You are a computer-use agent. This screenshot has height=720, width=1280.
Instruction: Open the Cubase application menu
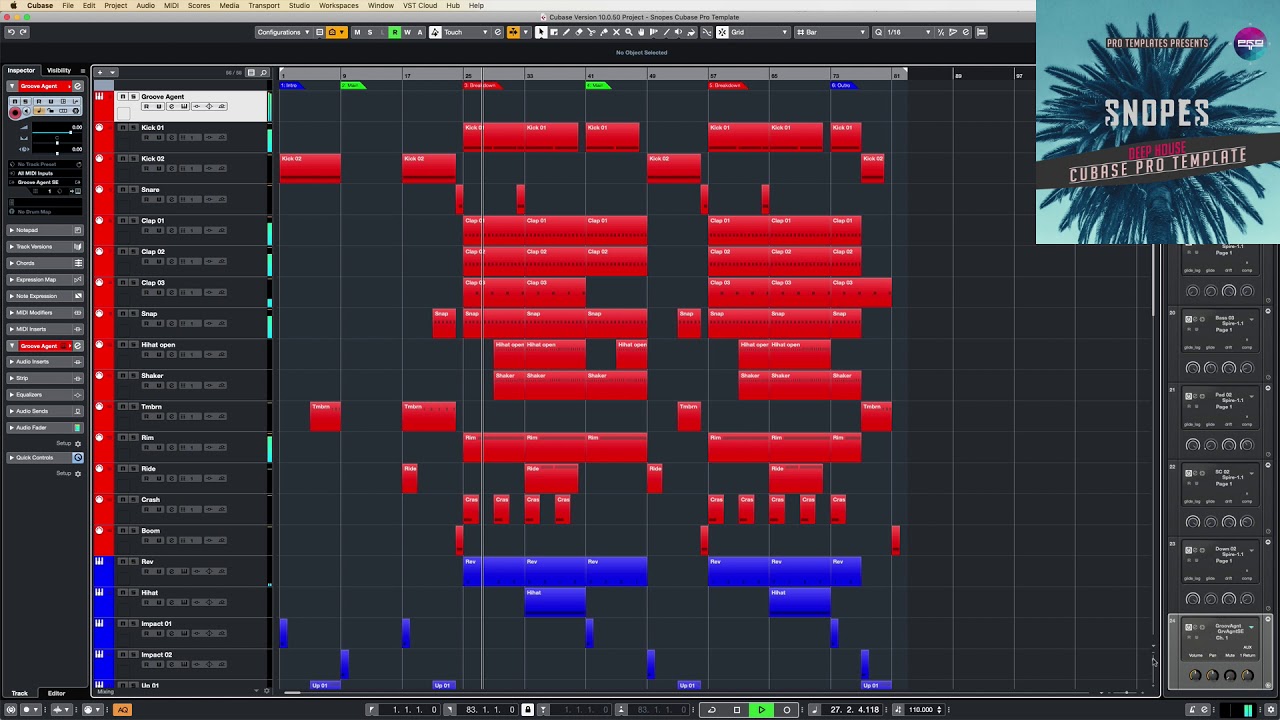click(x=40, y=5)
